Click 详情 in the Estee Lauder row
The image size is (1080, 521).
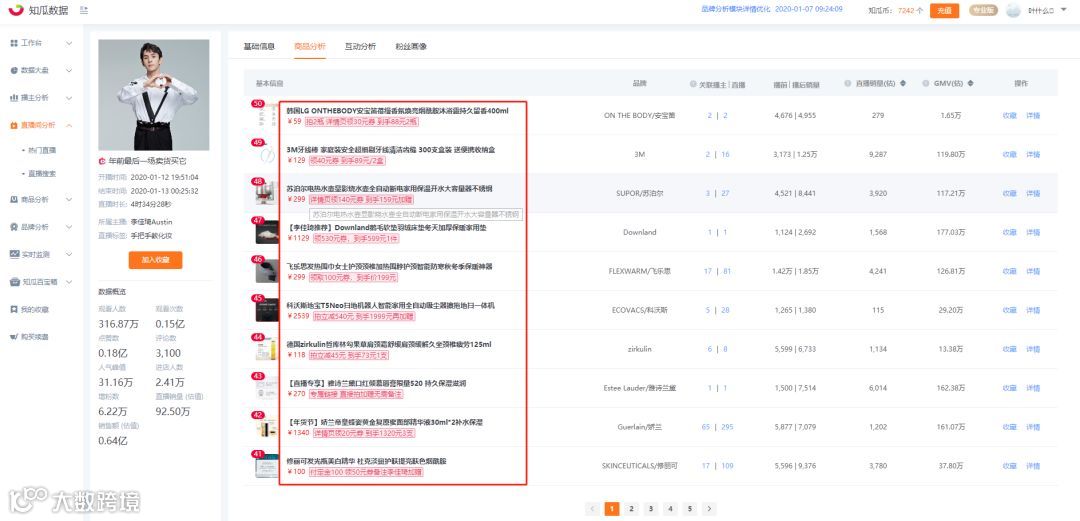1033,388
